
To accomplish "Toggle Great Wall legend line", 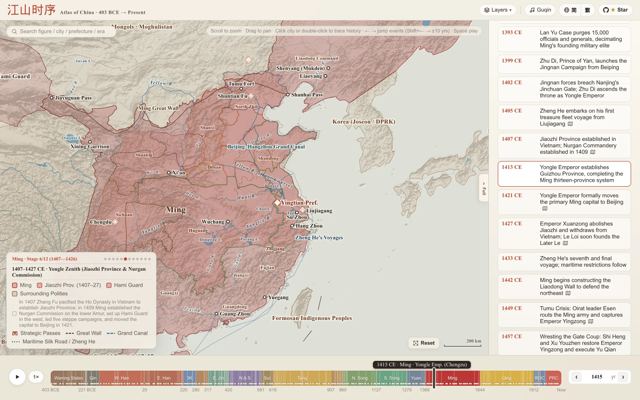I will pos(83,333).
